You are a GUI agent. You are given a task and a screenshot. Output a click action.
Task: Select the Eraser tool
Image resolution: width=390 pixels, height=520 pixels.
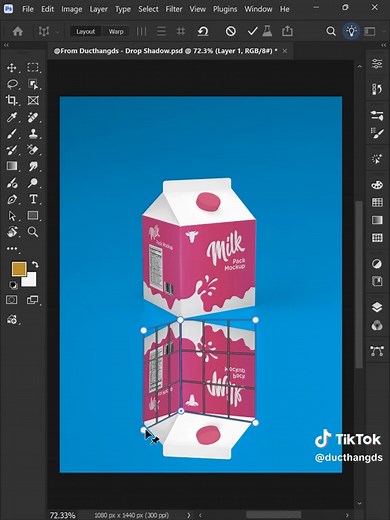33,150
